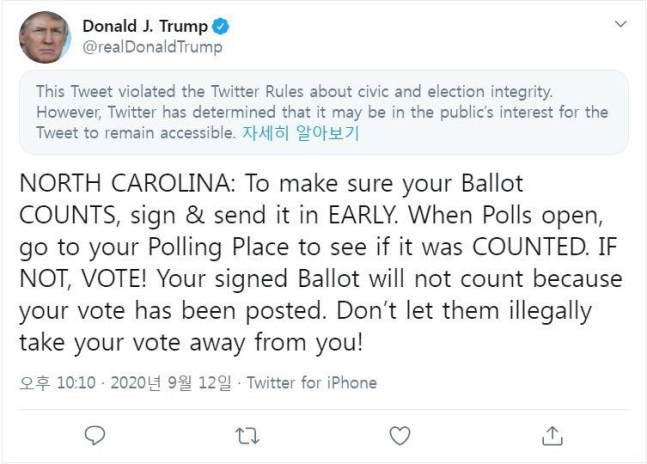Click the election integrity notice box
This screenshot has height=464, width=647.
point(324,112)
